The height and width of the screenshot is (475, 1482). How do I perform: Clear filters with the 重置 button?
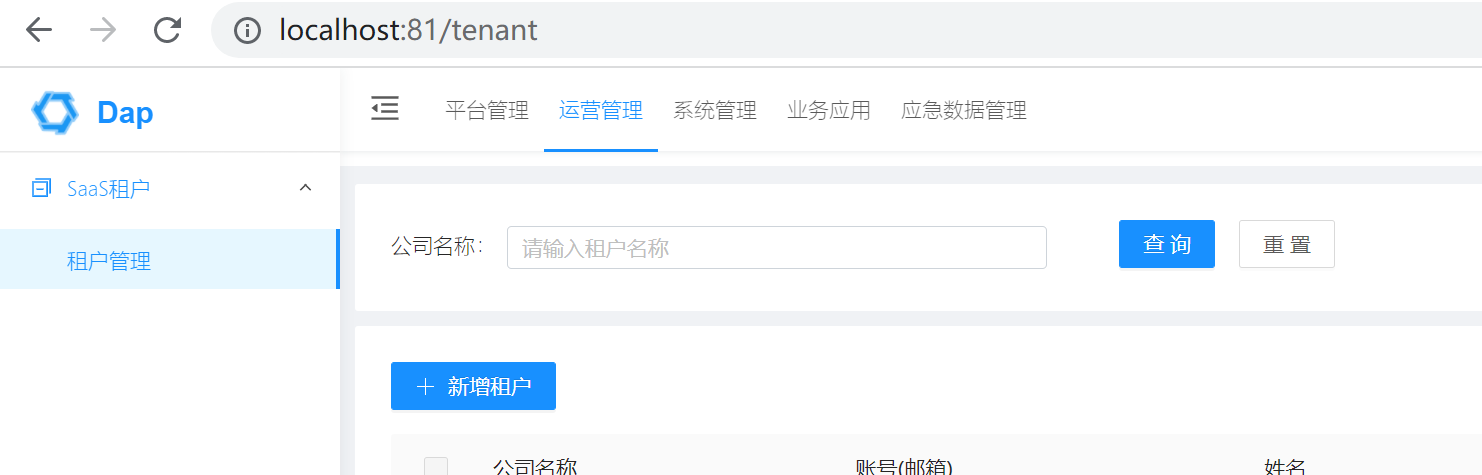pyautogui.click(x=1287, y=244)
